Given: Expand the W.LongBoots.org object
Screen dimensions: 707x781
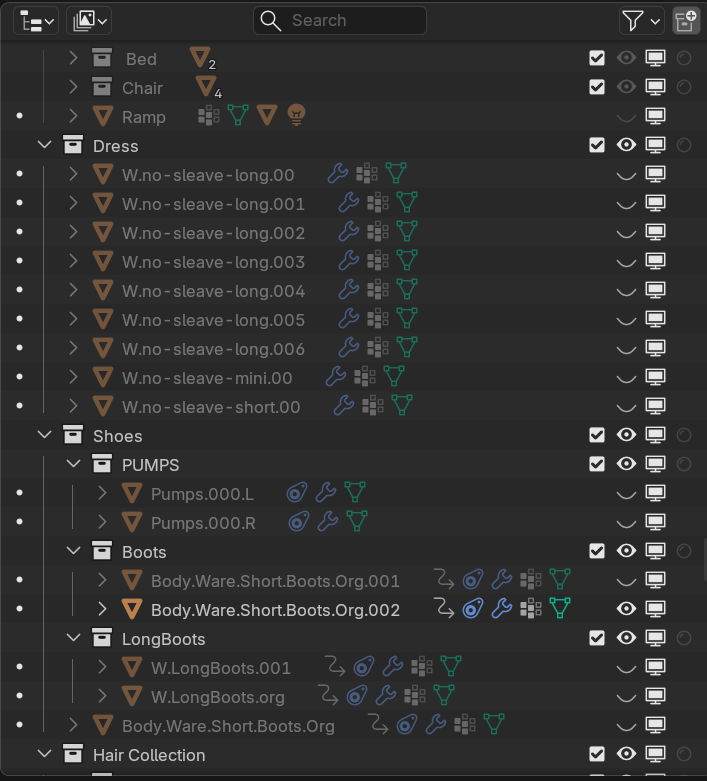Looking at the screenshot, I should 102,697.
